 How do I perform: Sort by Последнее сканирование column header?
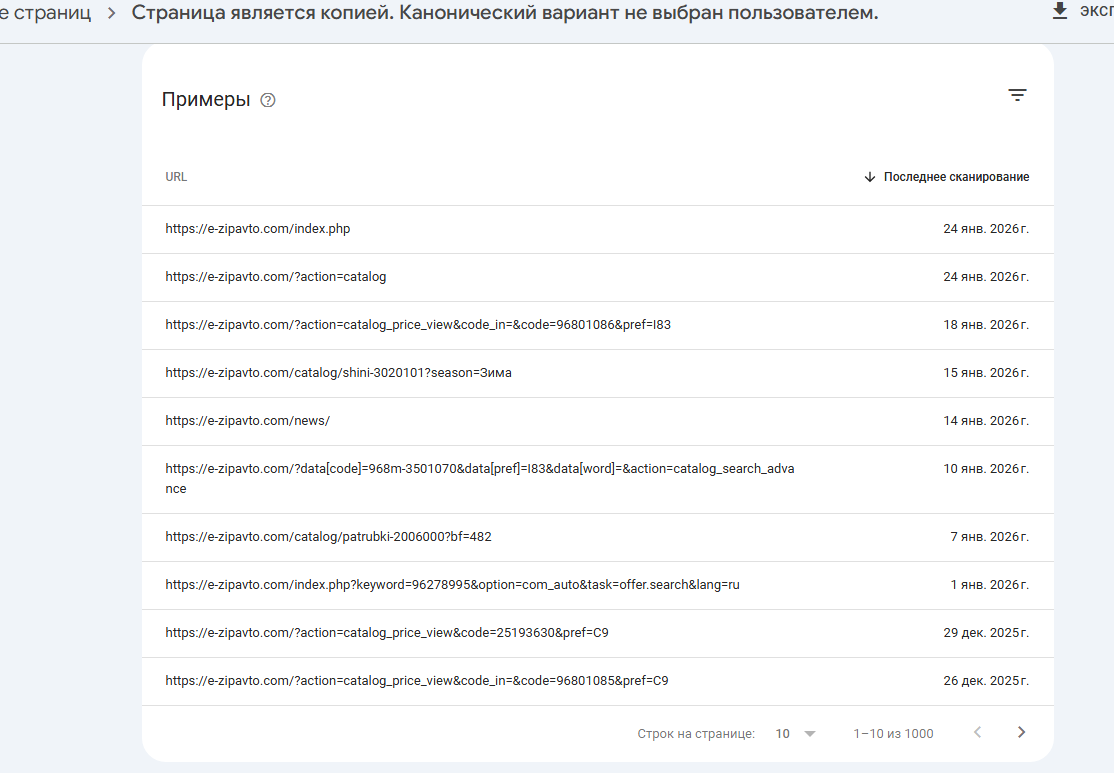pyautogui.click(x=946, y=177)
